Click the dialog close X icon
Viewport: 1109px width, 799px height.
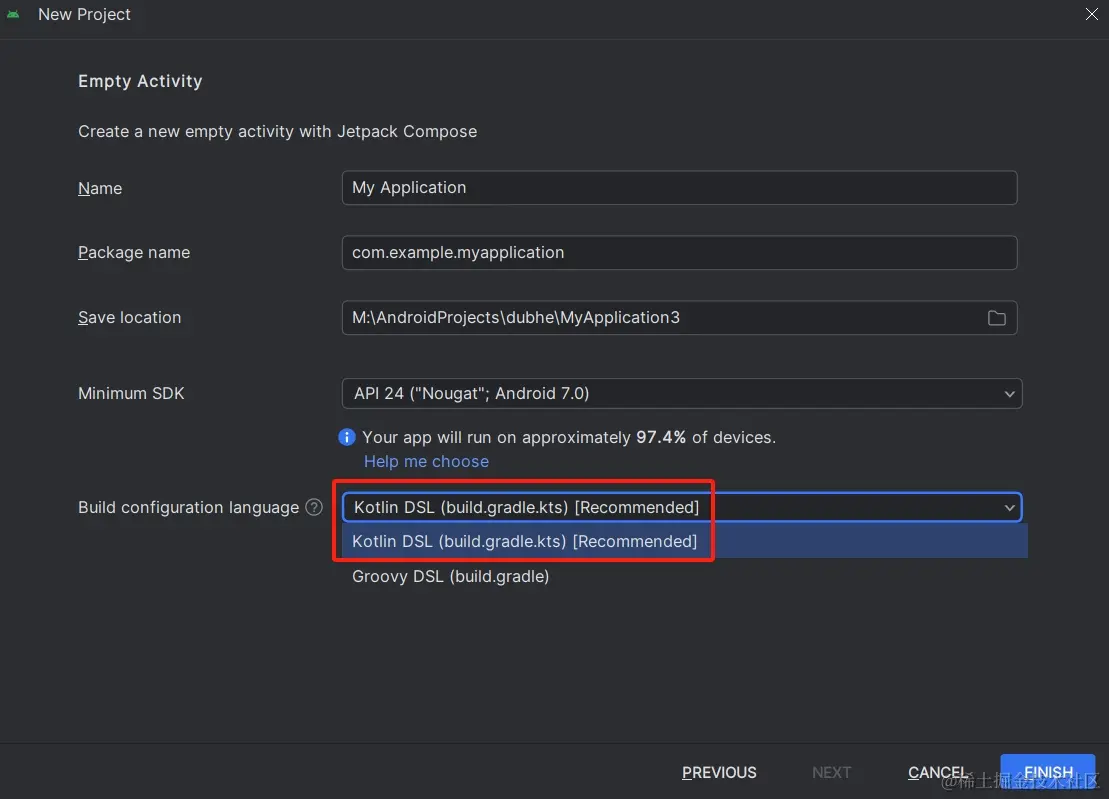pyautogui.click(x=1091, y=14)
